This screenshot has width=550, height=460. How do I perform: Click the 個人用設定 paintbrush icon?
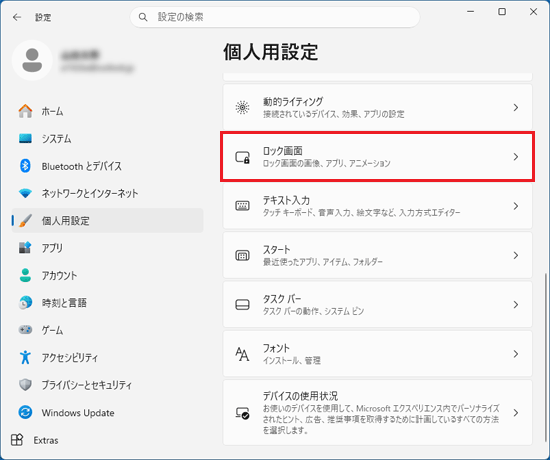click(25, 221)
